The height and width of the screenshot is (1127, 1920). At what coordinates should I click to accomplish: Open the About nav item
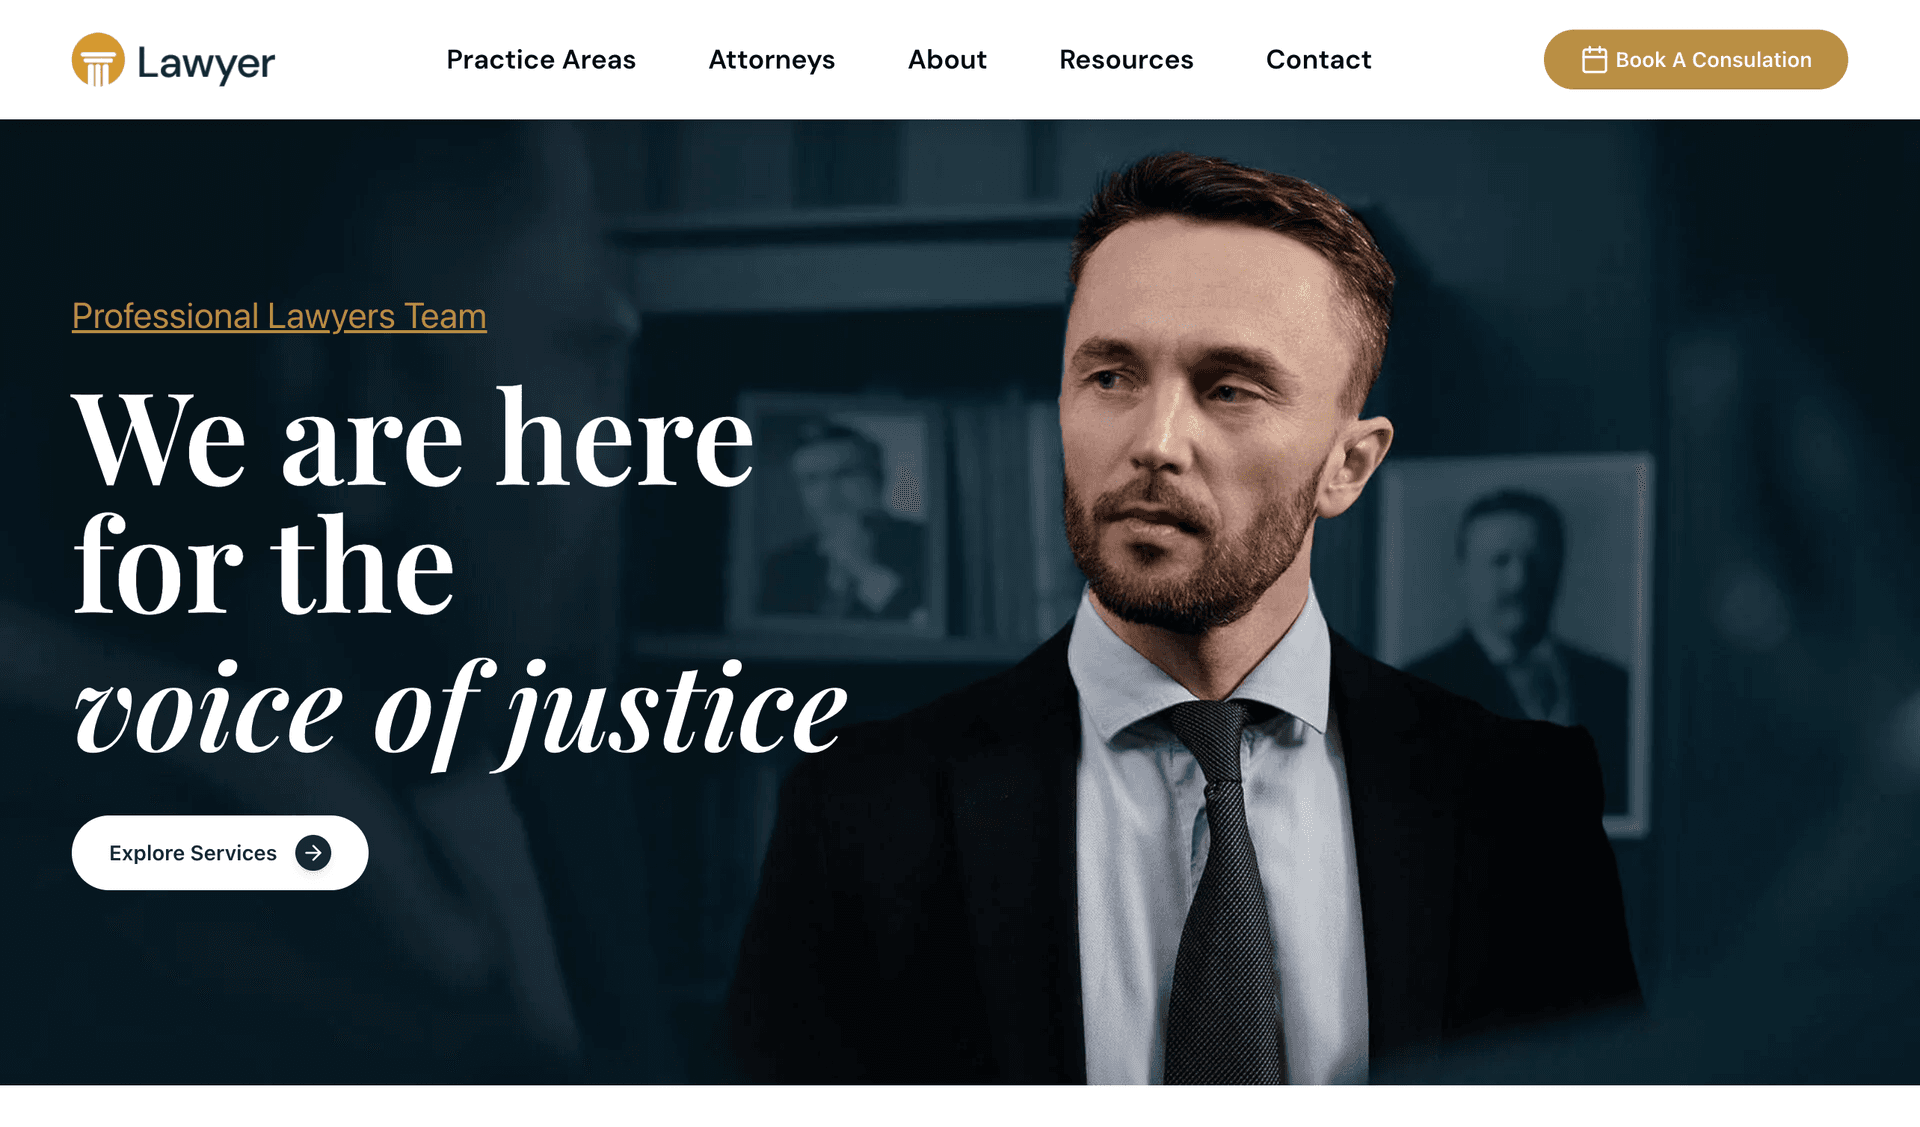coord(947,60)
